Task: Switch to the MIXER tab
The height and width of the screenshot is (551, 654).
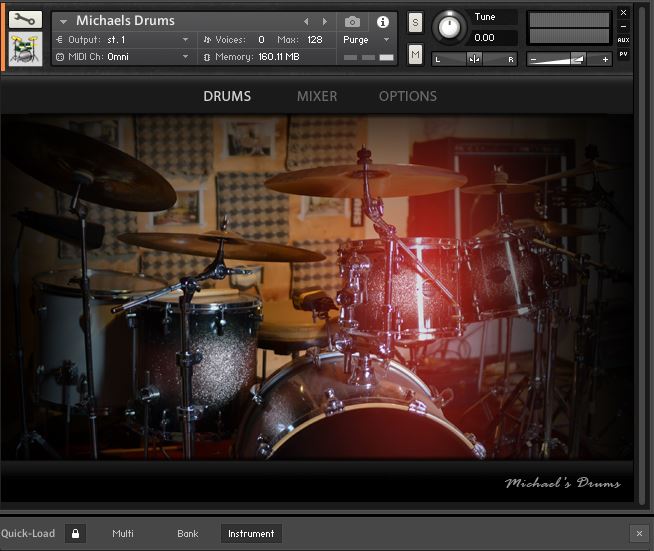Action: tap(317, 96)
